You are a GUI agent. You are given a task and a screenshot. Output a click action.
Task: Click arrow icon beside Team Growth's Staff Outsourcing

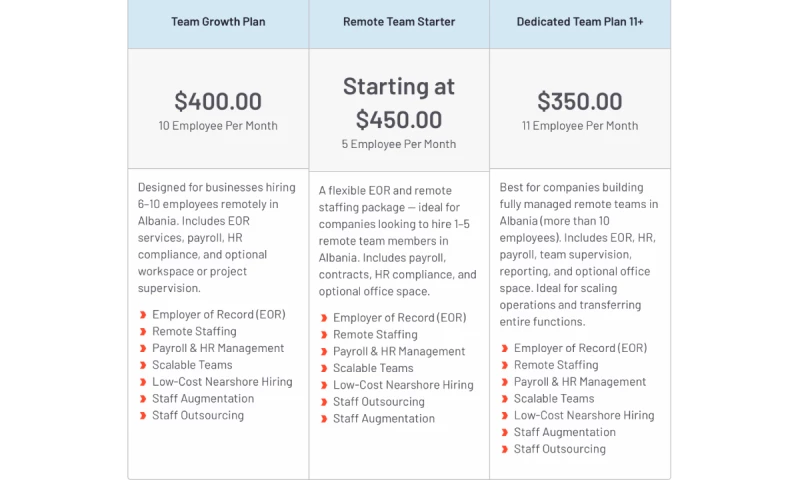[143, 416]
